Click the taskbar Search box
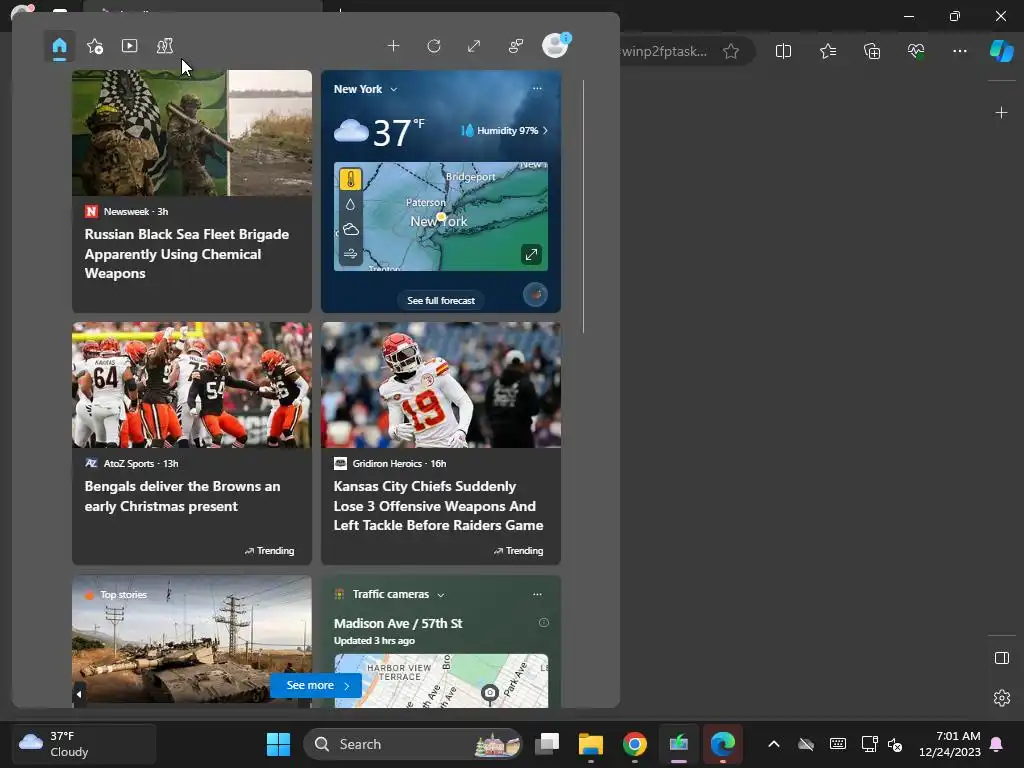The width and height of the screenshot is (1024, 768). point(413,744)
